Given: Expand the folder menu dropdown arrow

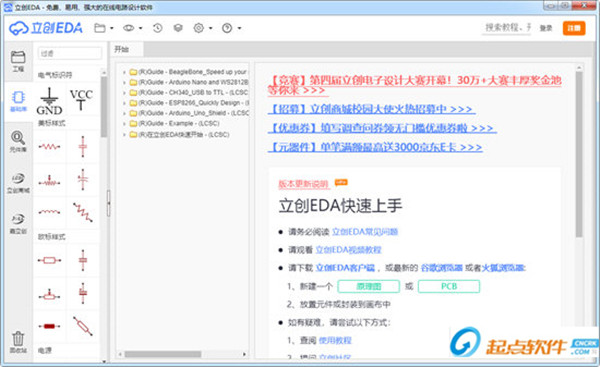Looking at the screenshot, I should pos(112,28).
